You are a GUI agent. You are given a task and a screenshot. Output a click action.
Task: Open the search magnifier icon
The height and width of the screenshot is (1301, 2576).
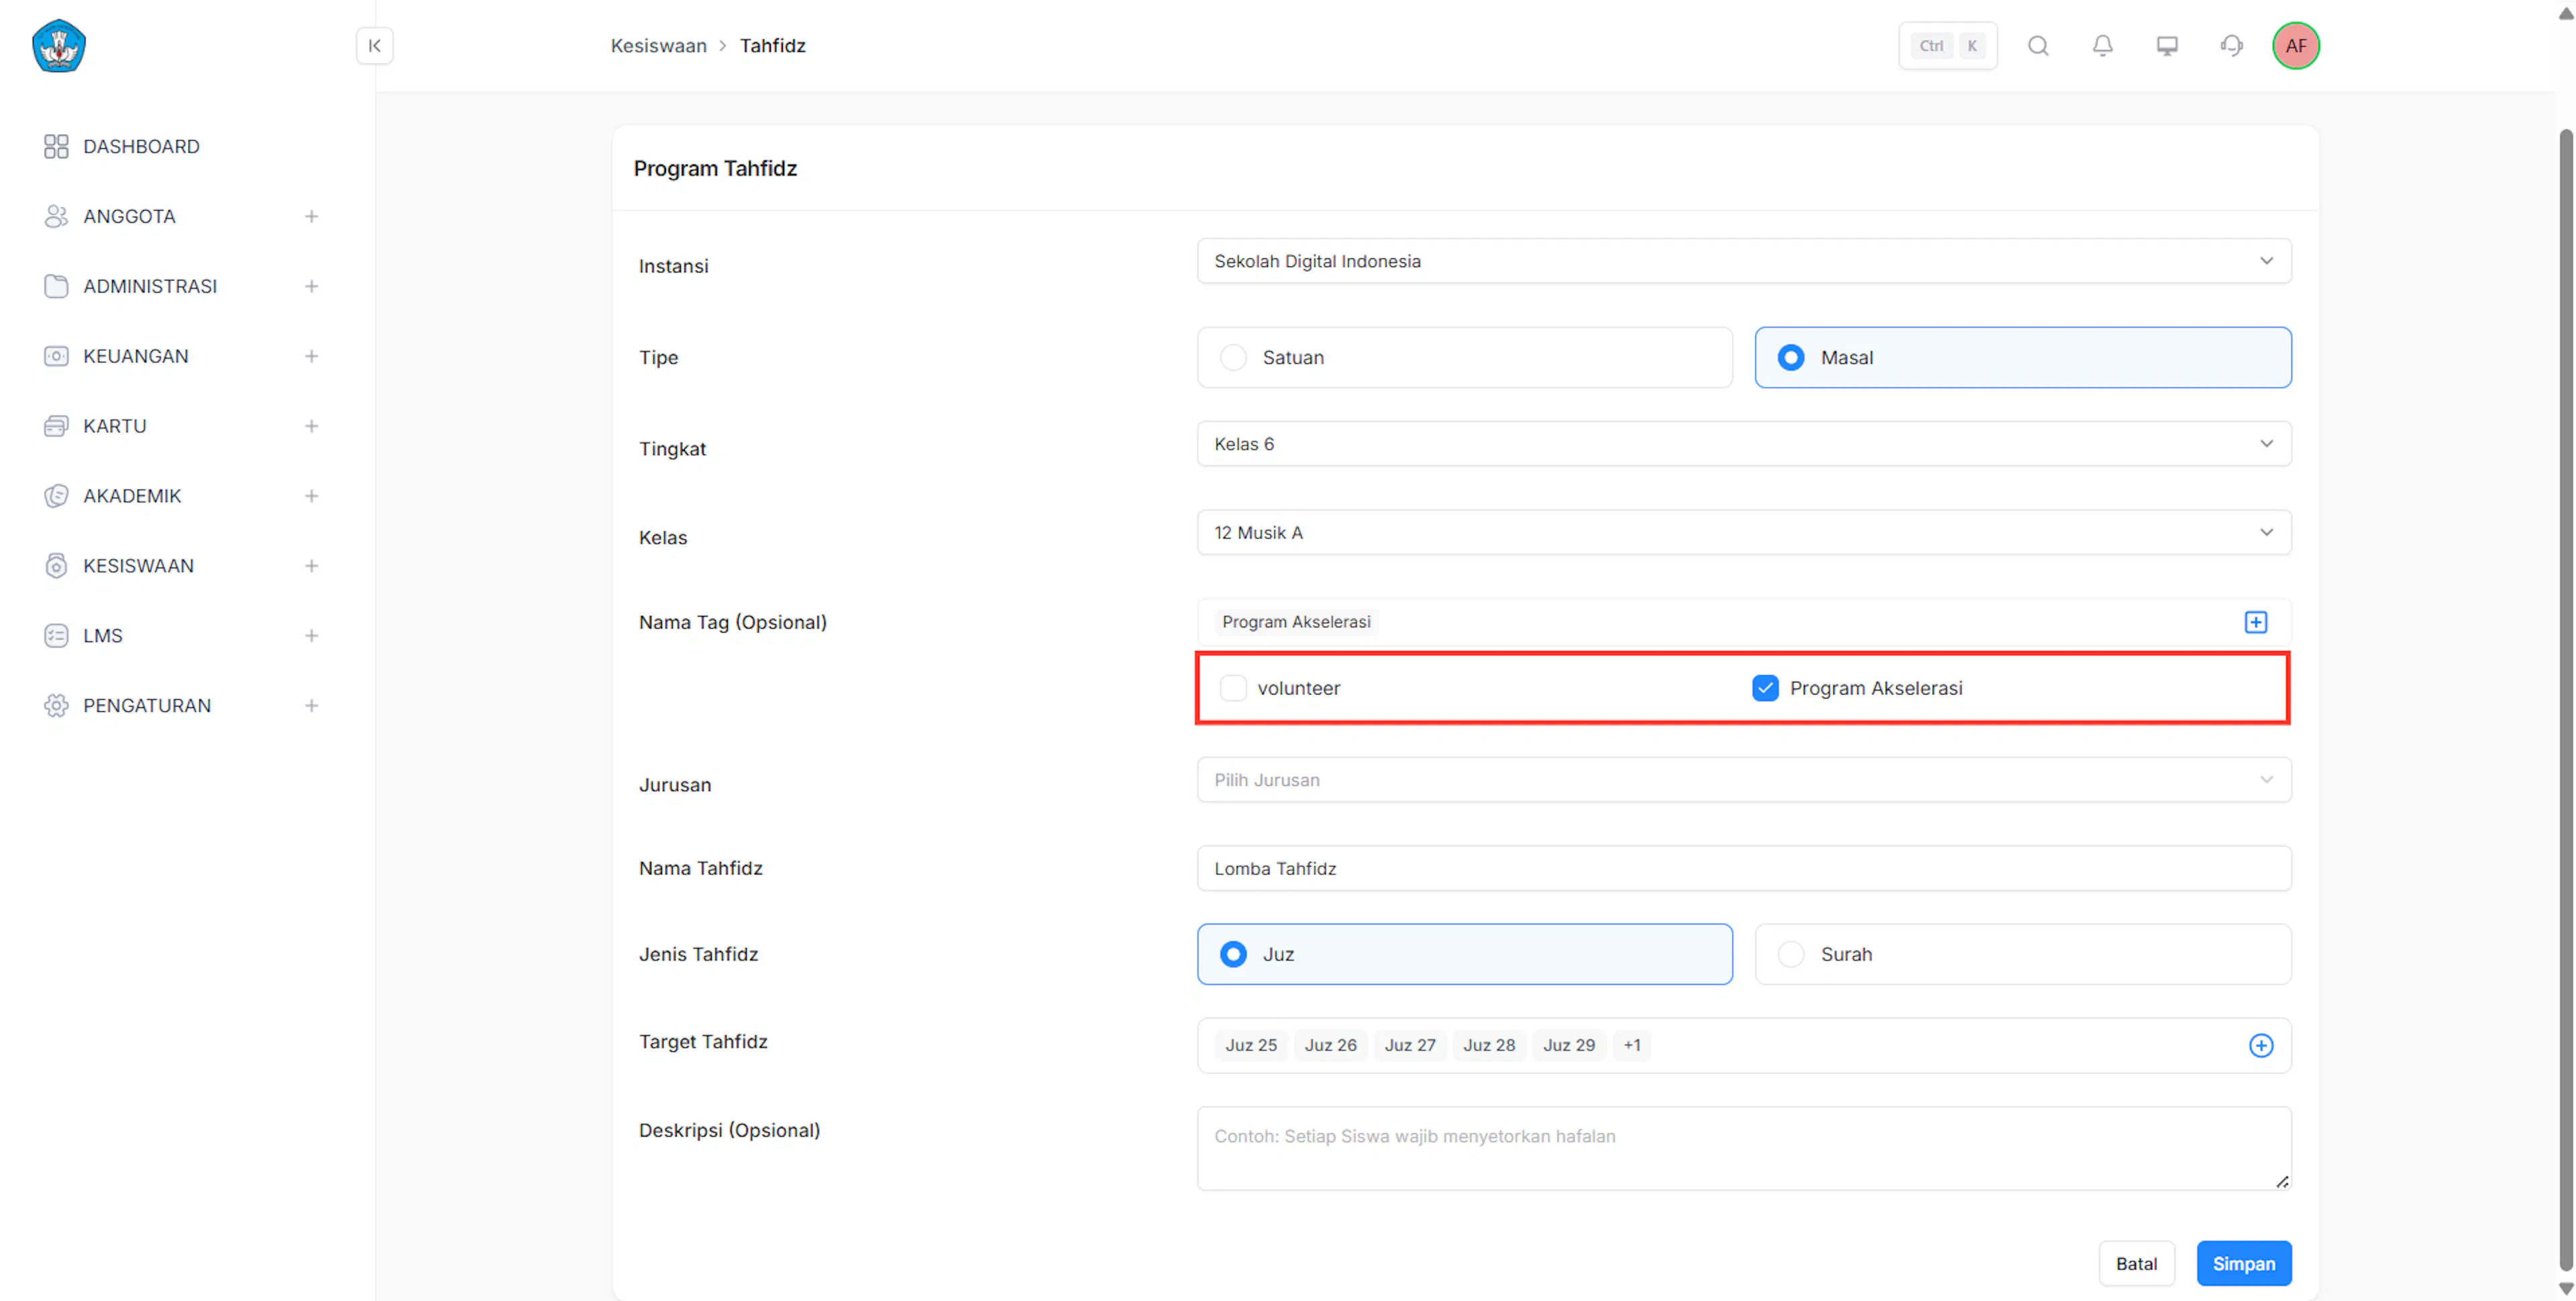(2038, 46)
